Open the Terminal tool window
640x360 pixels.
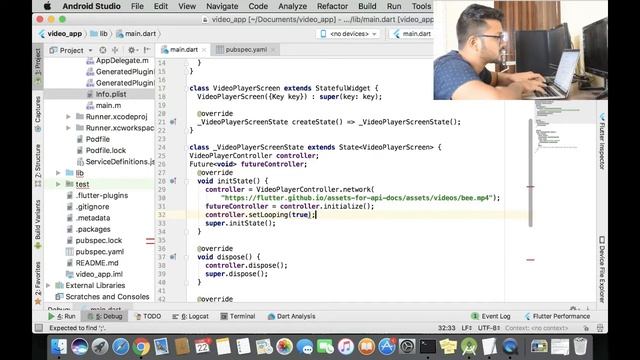[238, 316]
